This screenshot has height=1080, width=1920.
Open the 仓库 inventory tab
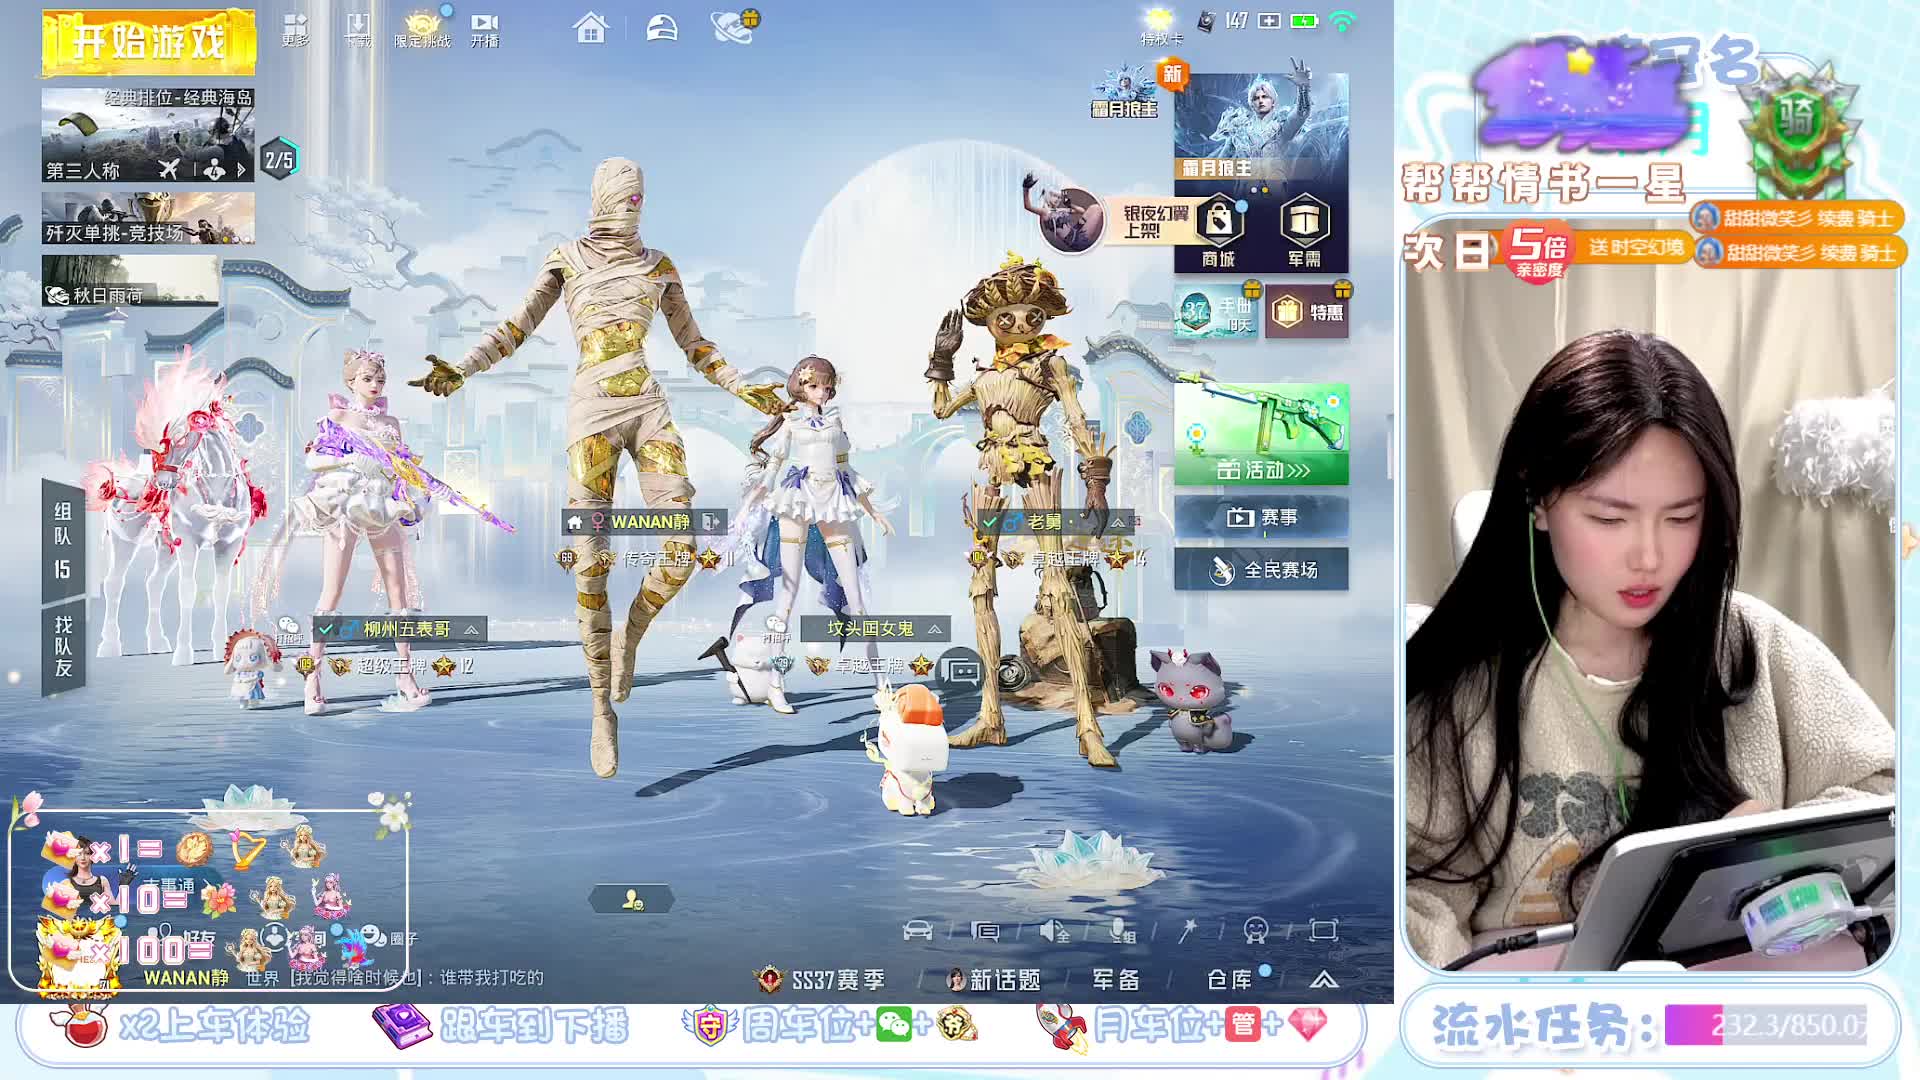tap(1229, 980)
